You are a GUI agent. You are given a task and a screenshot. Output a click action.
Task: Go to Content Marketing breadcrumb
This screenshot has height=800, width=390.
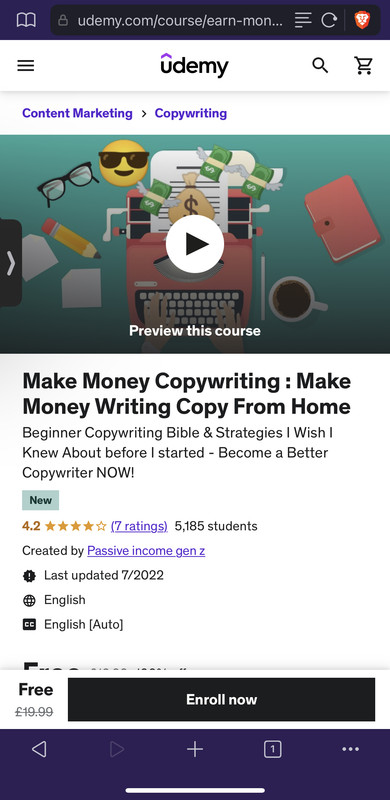pos(77,113)
